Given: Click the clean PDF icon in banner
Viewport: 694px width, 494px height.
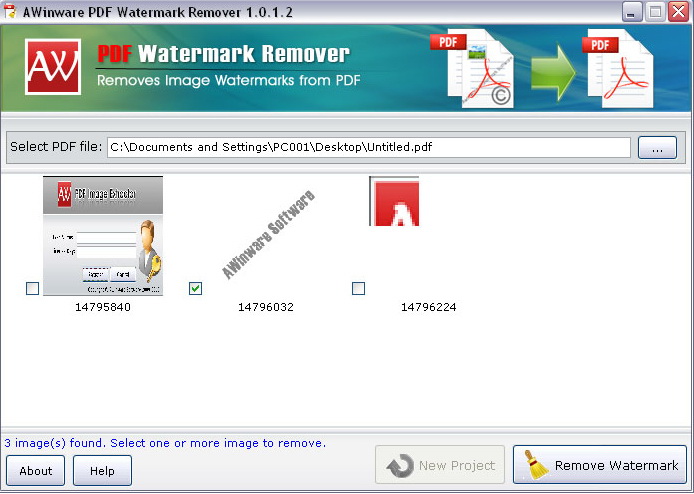Looking at the screenshot, I should click(618, 68).
